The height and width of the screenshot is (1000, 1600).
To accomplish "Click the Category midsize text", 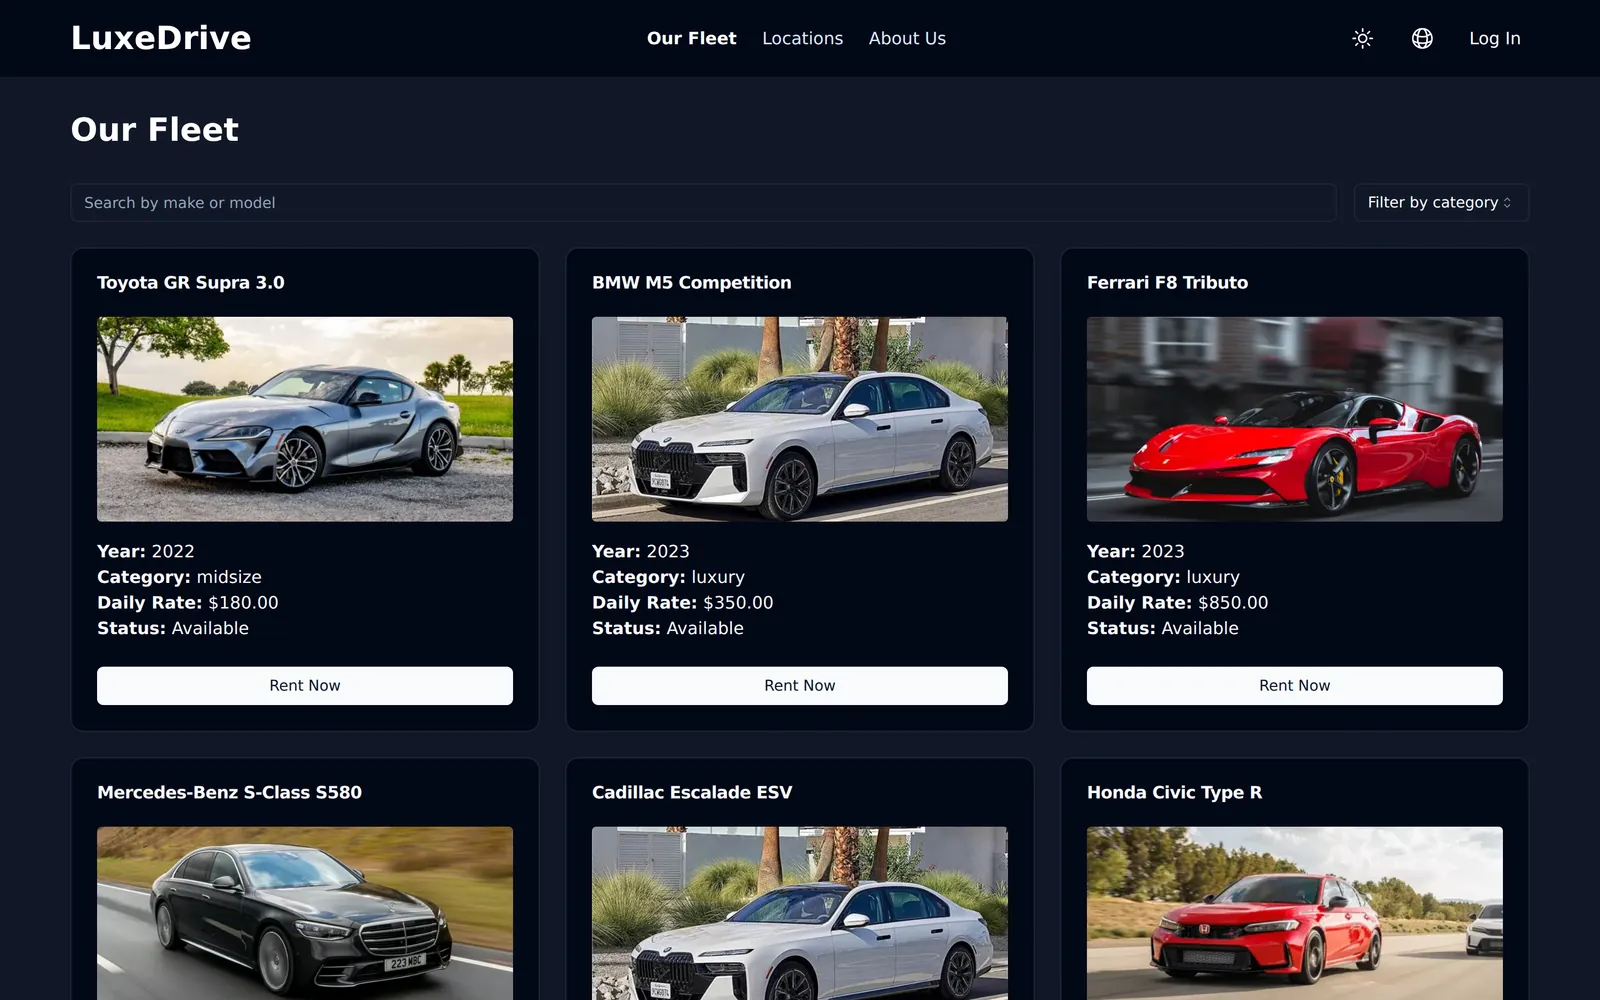I will [179, 577].
